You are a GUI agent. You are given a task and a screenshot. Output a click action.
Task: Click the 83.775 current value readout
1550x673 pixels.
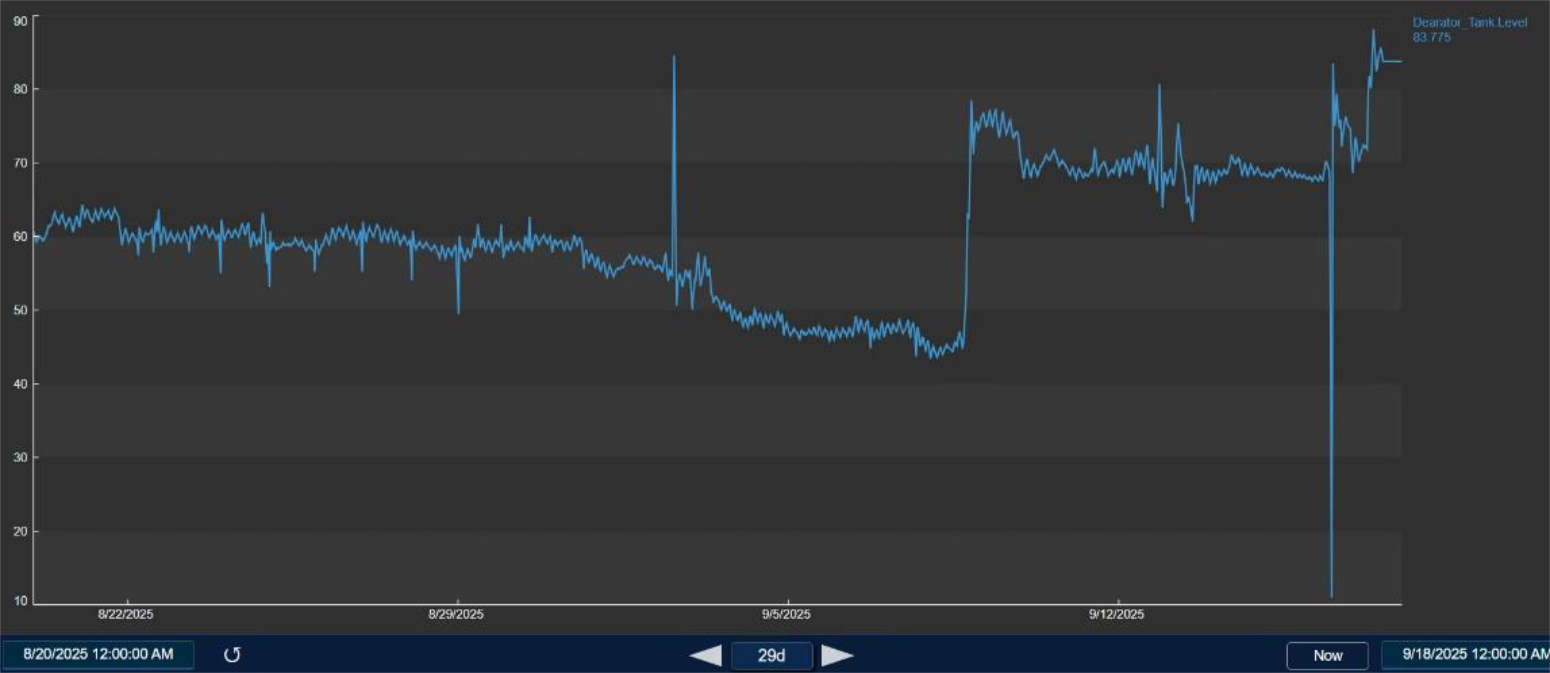[x=1431, y=37]
